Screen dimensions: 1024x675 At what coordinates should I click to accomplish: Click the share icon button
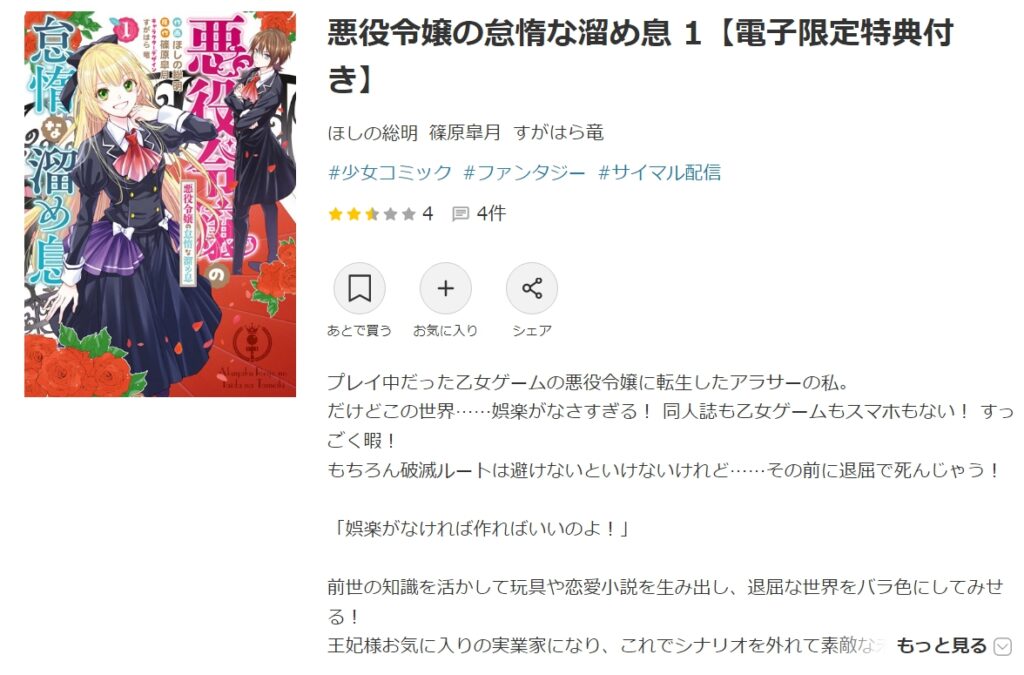tap(532, 288)
